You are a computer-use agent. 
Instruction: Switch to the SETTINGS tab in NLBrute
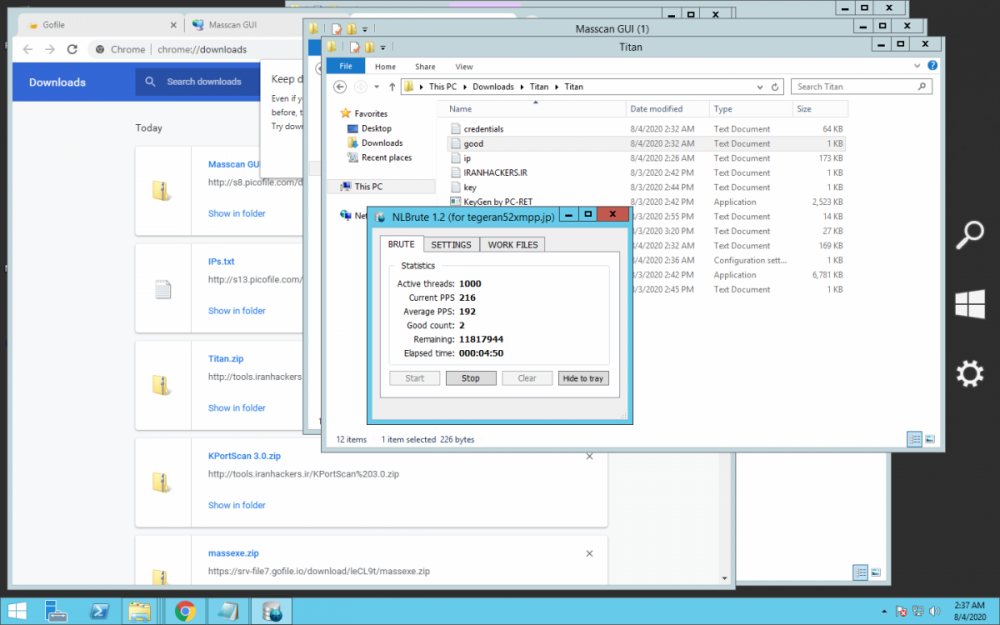point(451,244)
